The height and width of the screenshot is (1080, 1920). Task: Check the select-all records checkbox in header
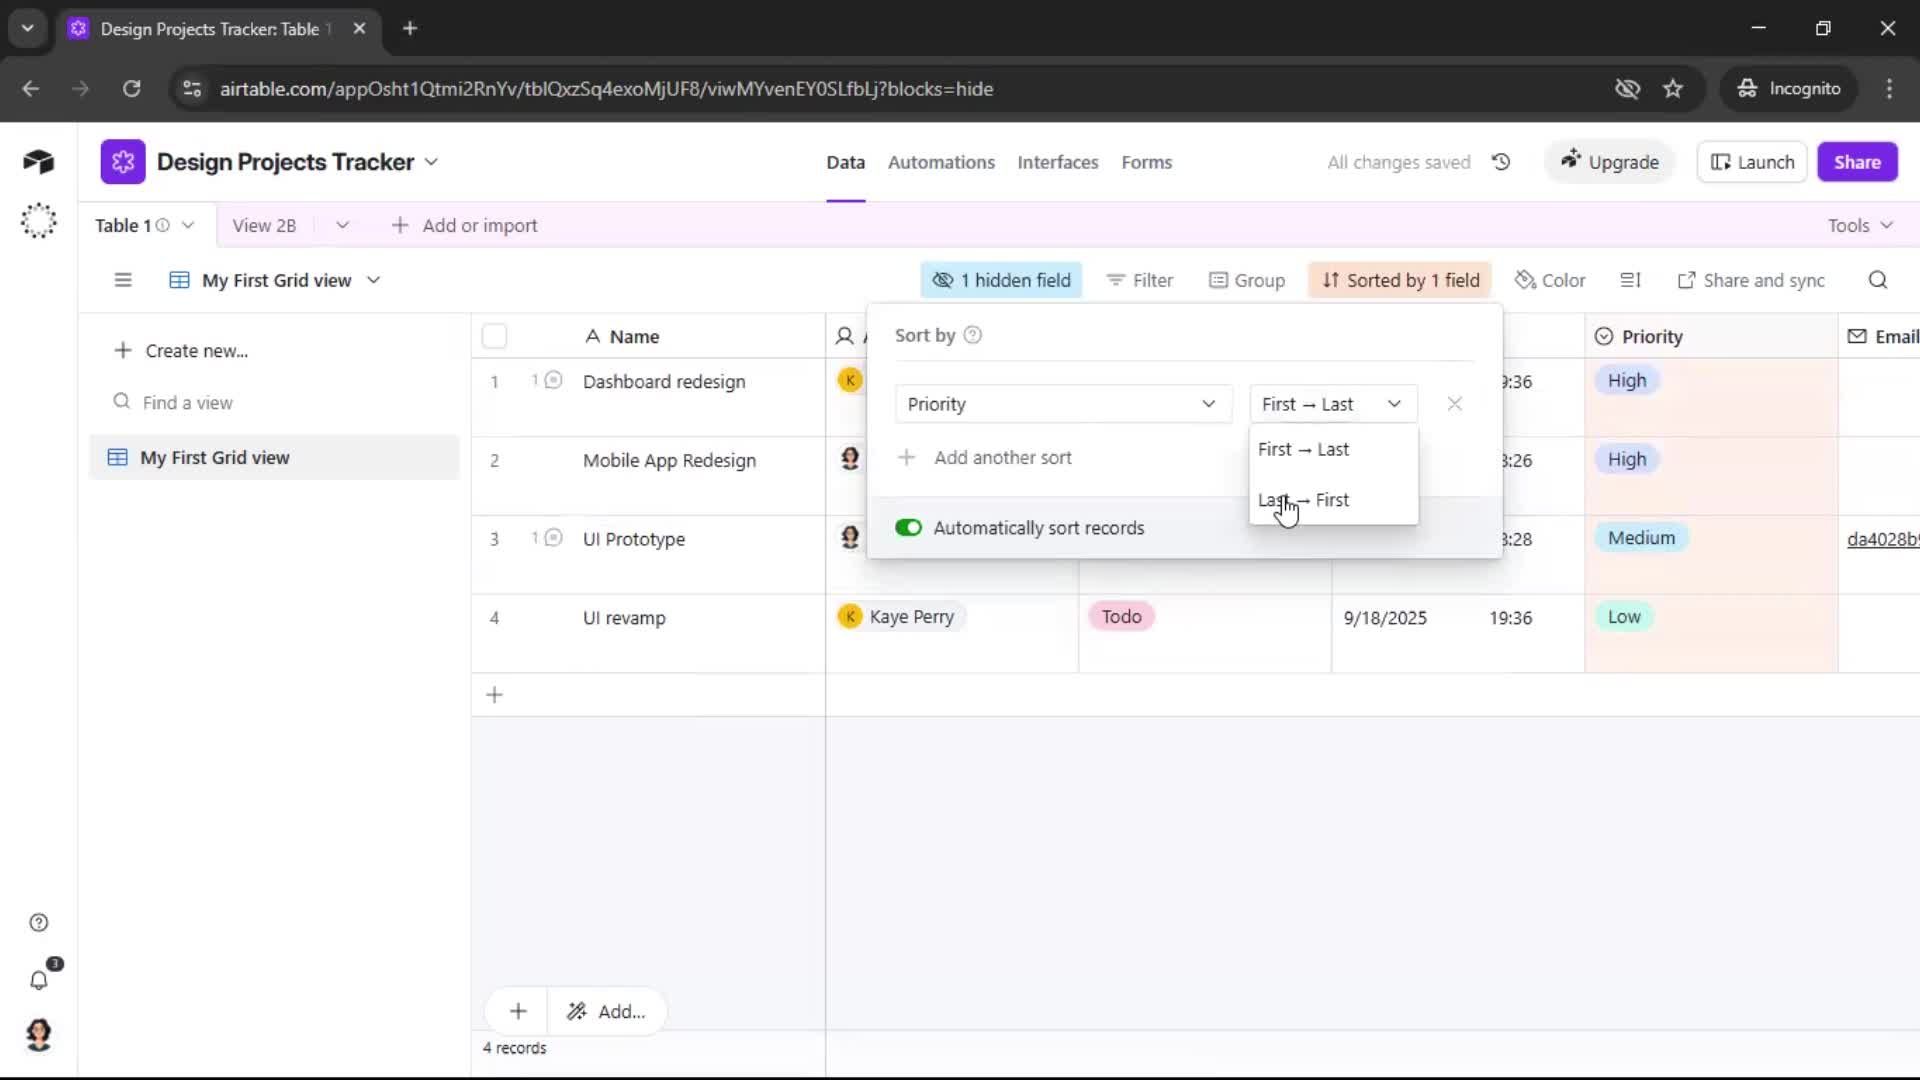coord(494,336)
